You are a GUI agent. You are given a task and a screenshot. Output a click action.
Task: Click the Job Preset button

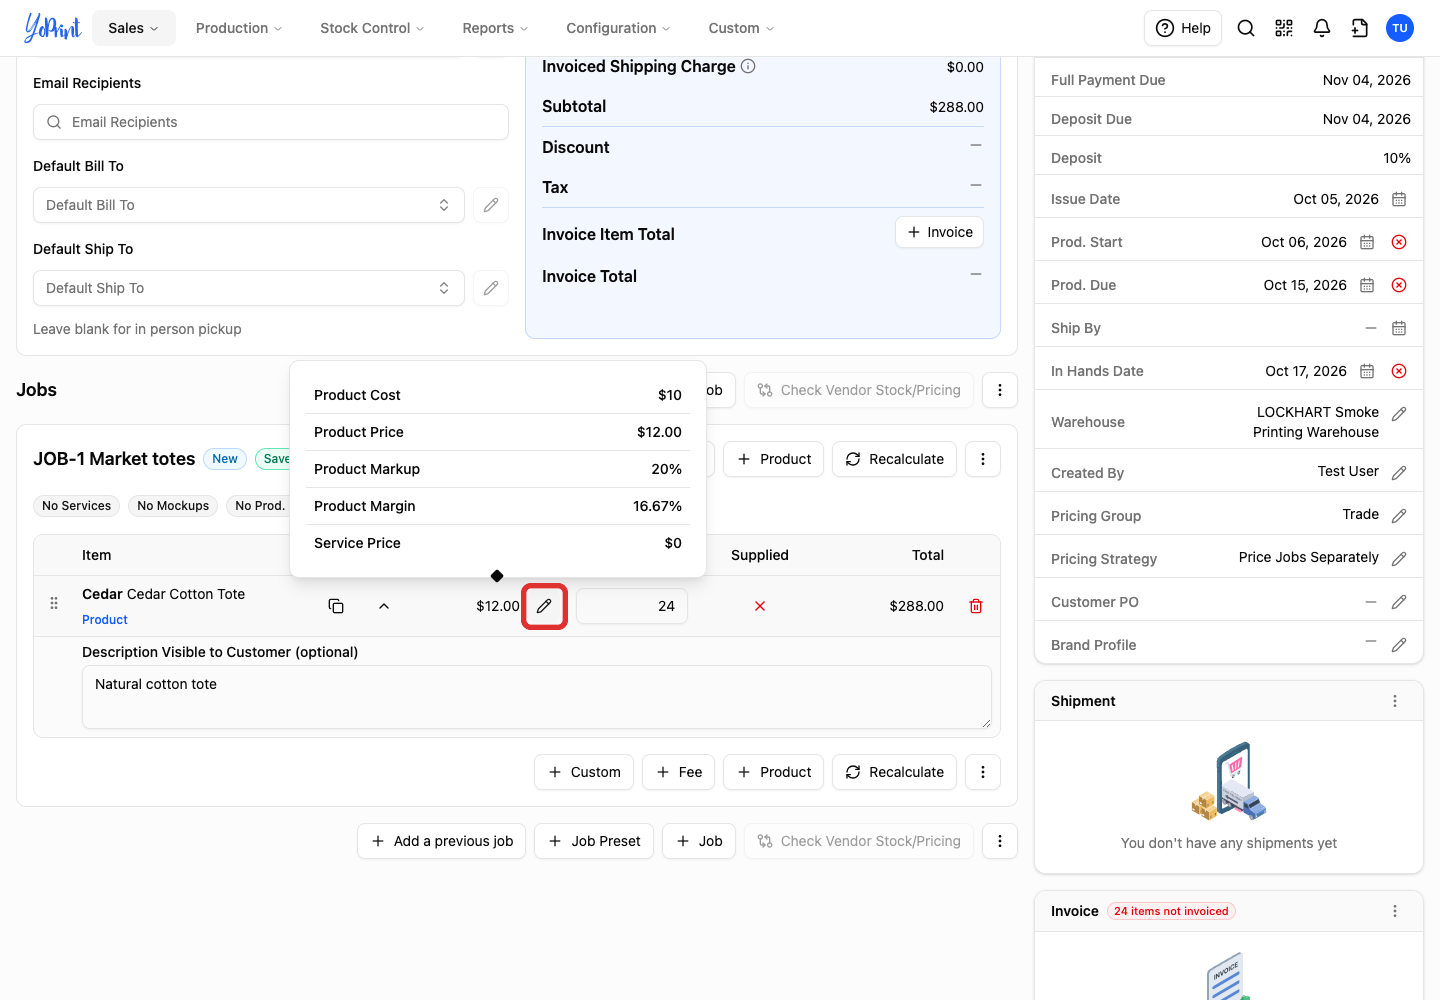(594, 841)
